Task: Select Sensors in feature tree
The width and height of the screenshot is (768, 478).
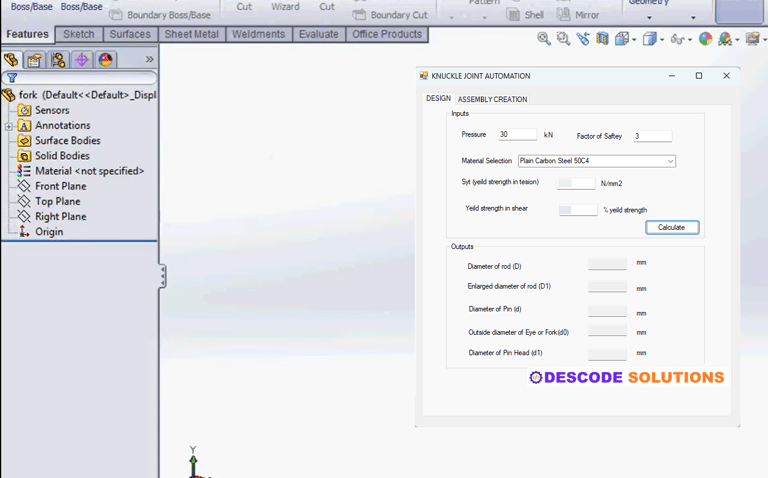Action: coord(52,110)
